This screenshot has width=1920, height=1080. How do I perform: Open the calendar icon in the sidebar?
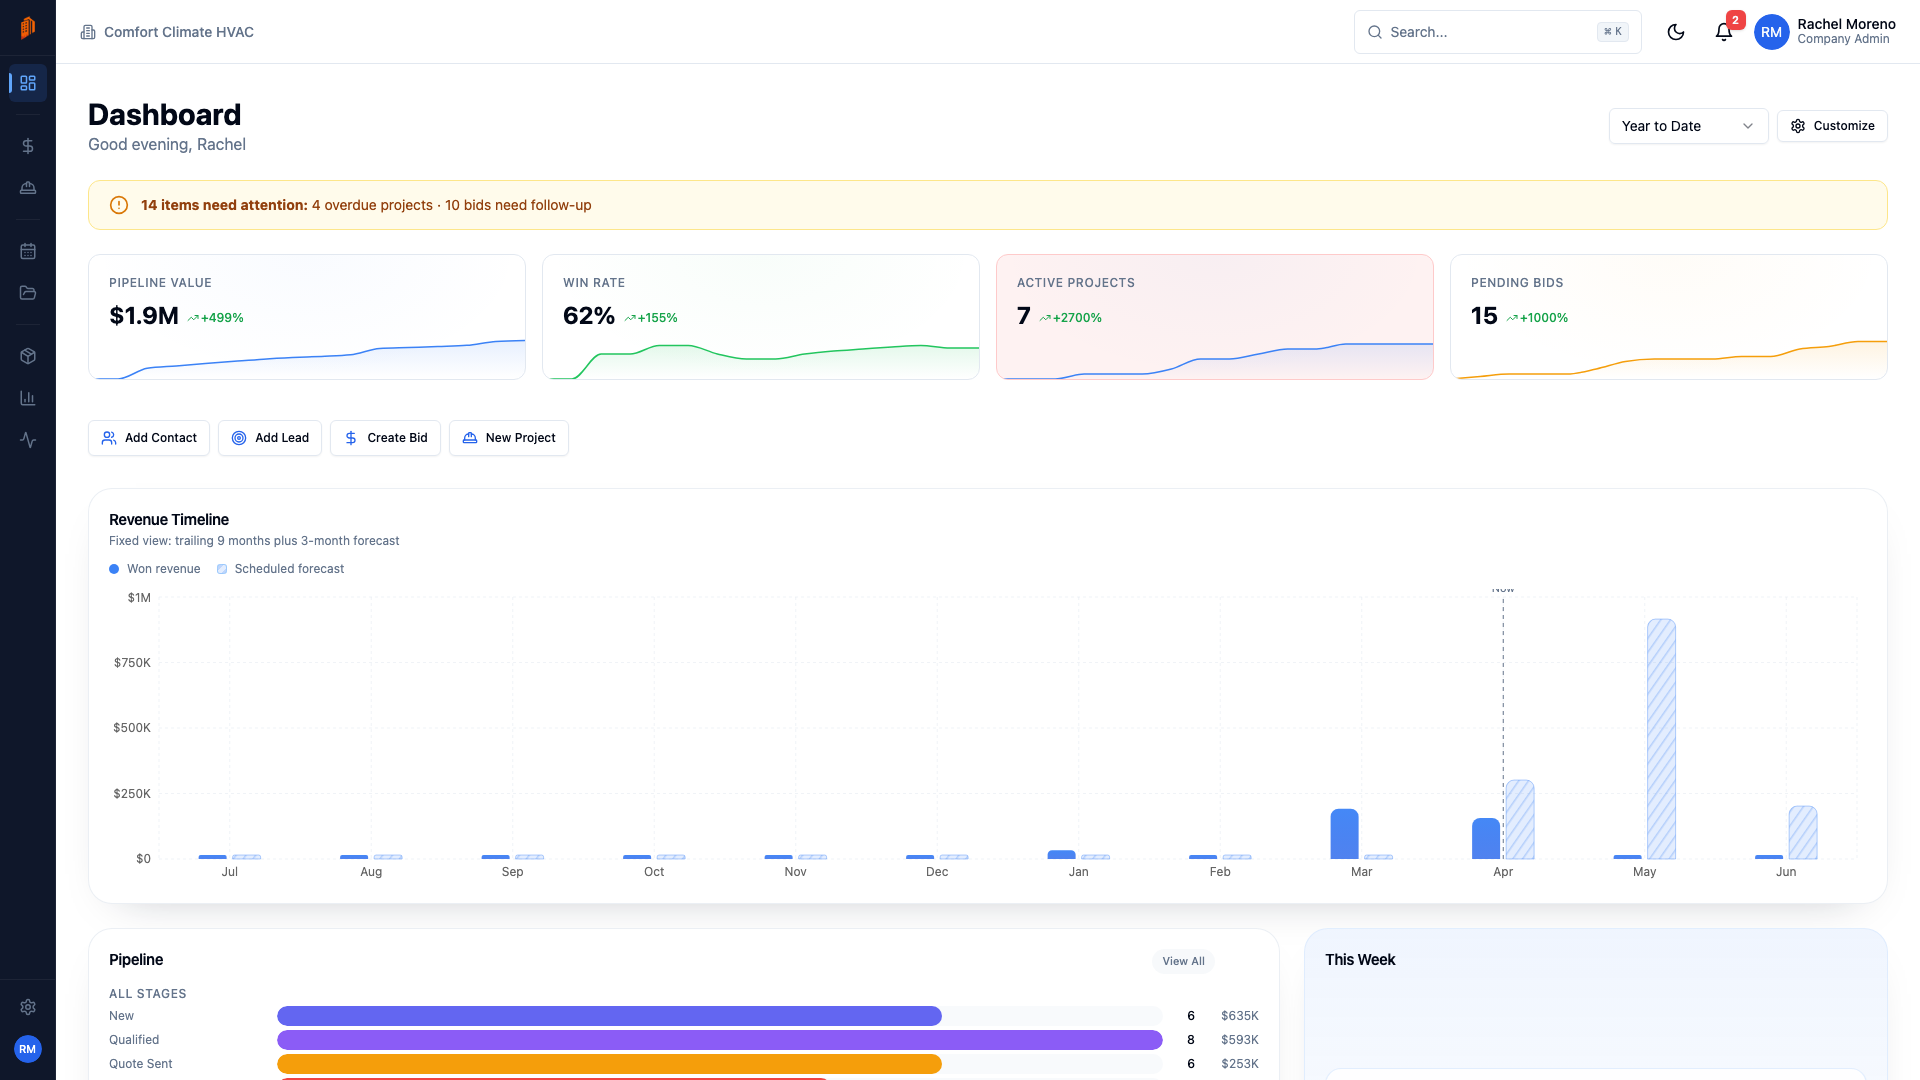point(27,251)
